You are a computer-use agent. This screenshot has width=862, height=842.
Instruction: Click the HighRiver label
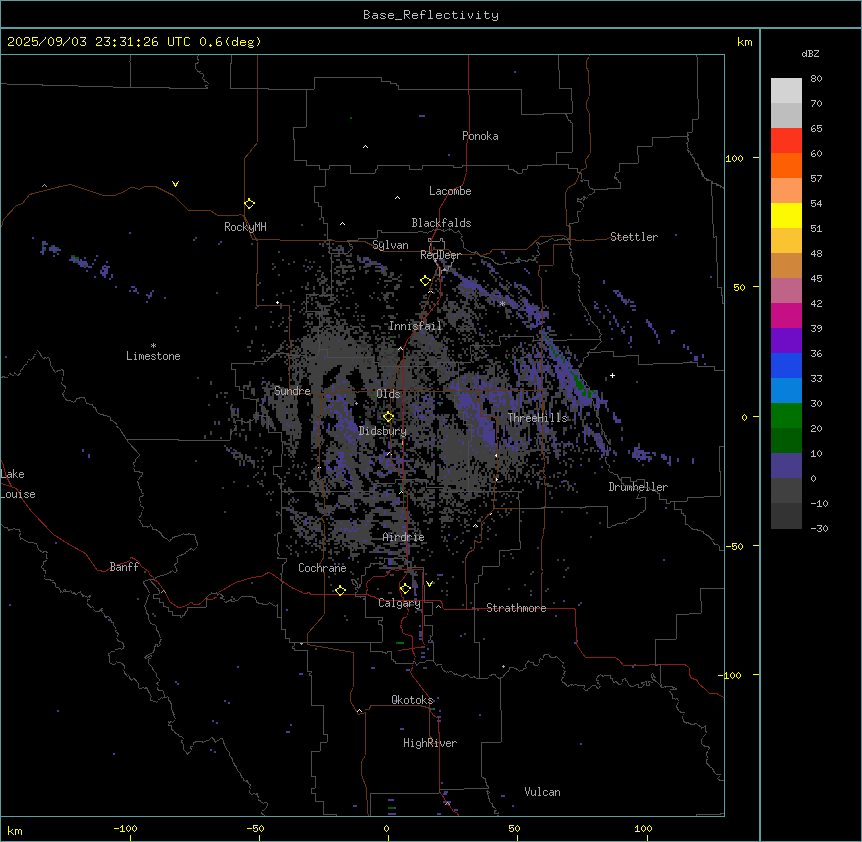pos(430,743)
